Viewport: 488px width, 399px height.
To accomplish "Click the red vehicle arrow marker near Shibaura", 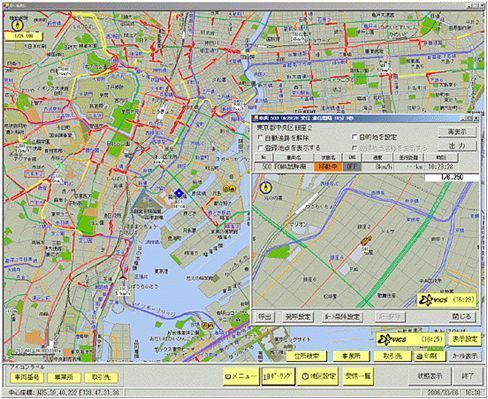I will click(123, 276).
